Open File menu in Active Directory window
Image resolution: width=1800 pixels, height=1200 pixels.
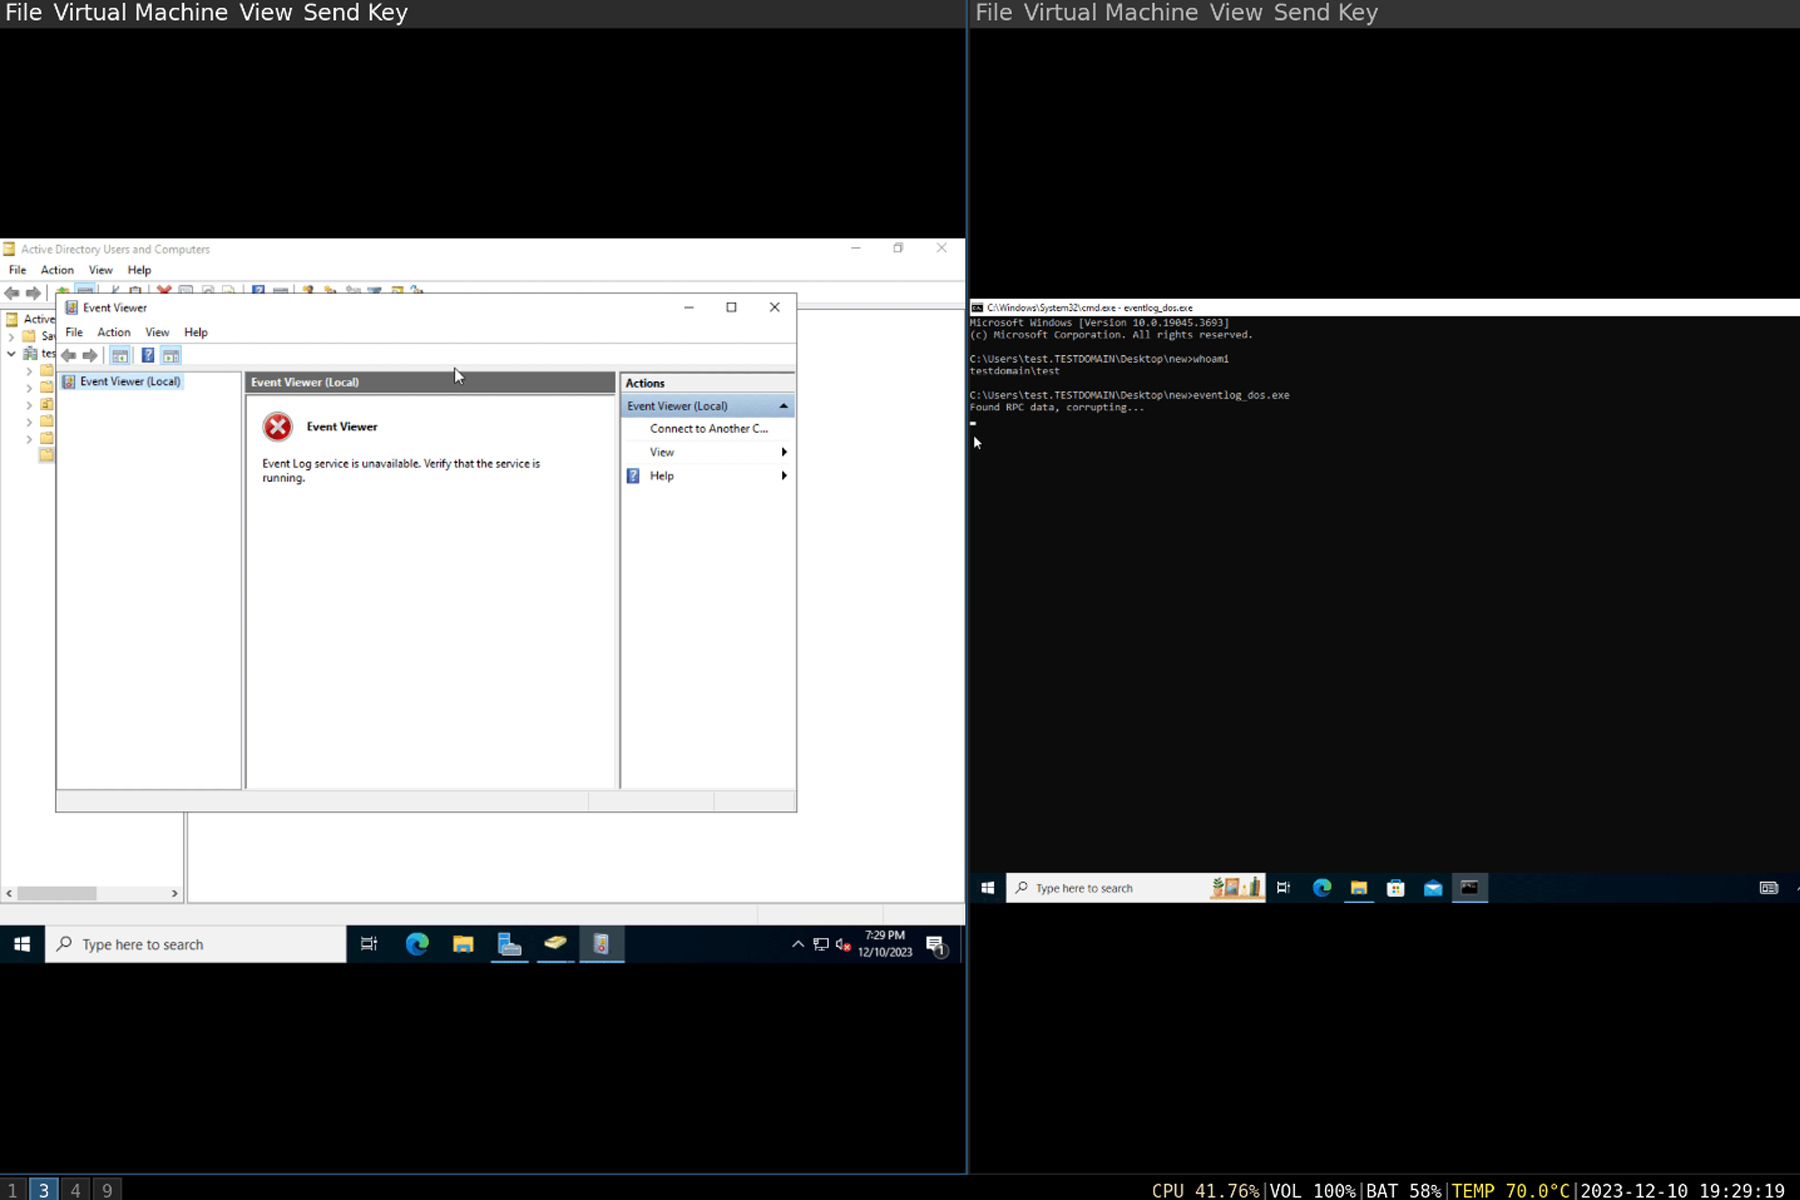[x=18, y=270]
